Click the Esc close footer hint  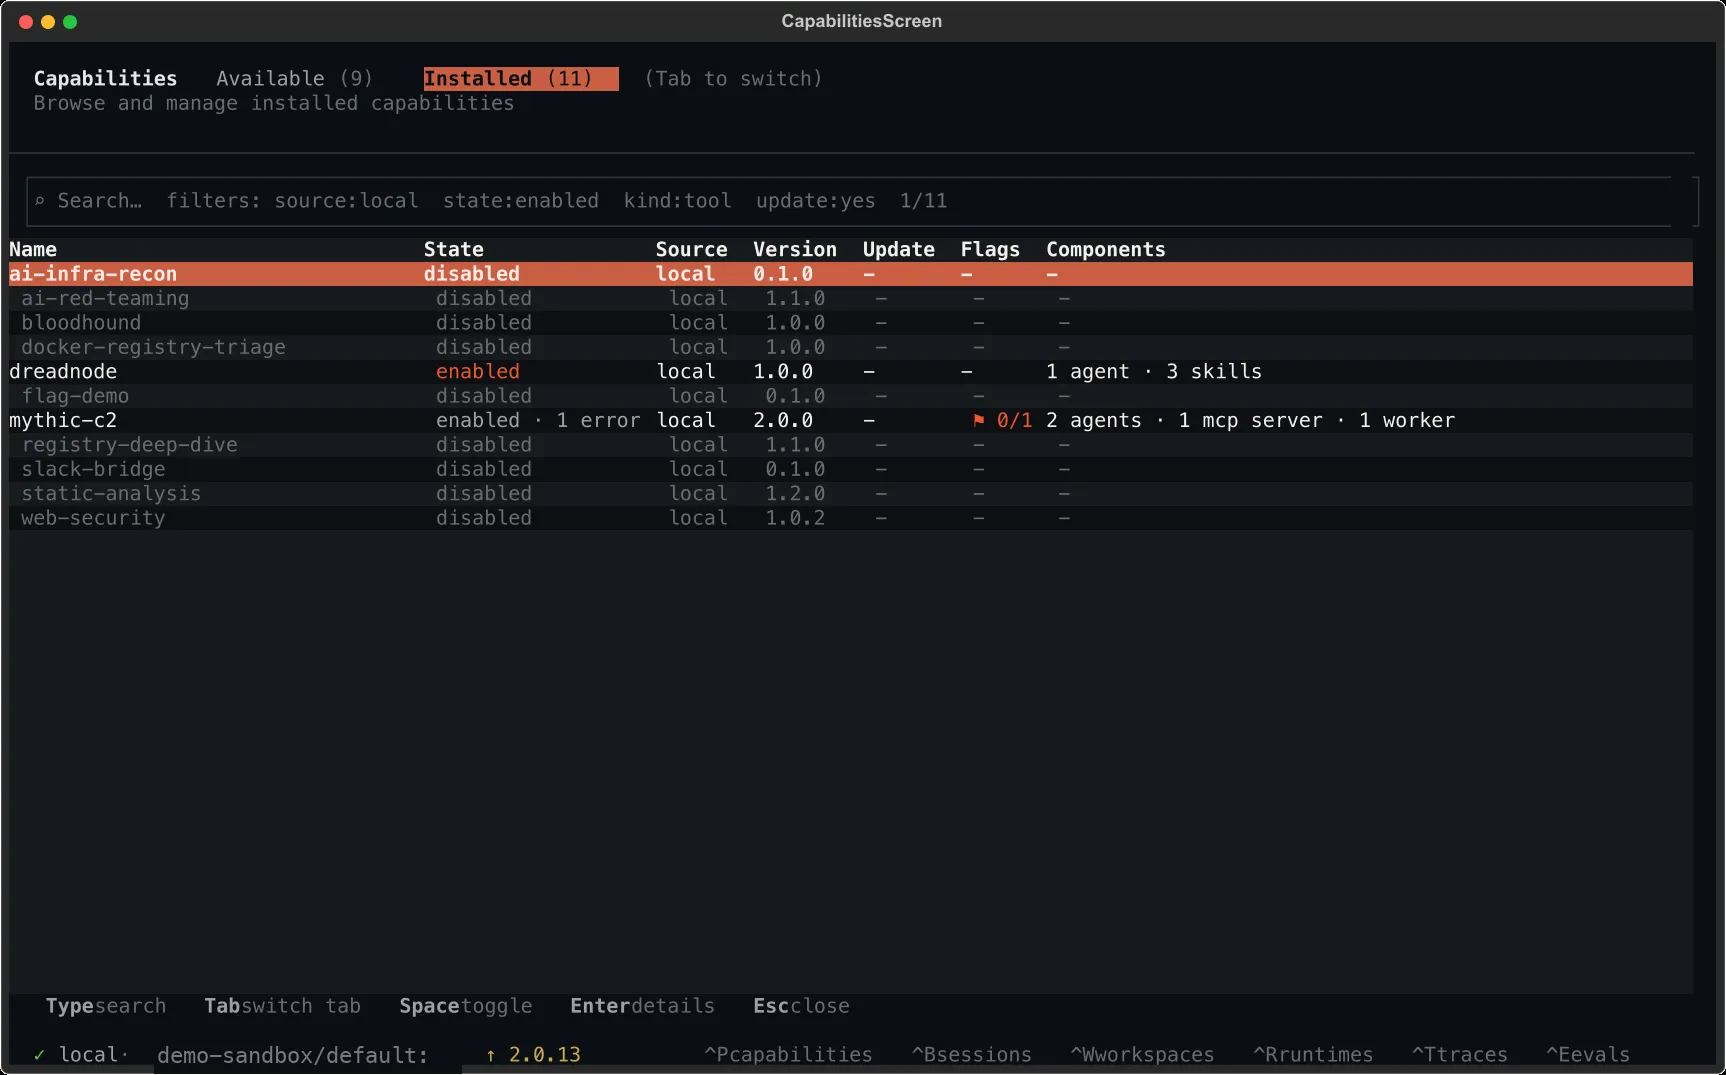pyautogui.click(x=801, y=1006)
